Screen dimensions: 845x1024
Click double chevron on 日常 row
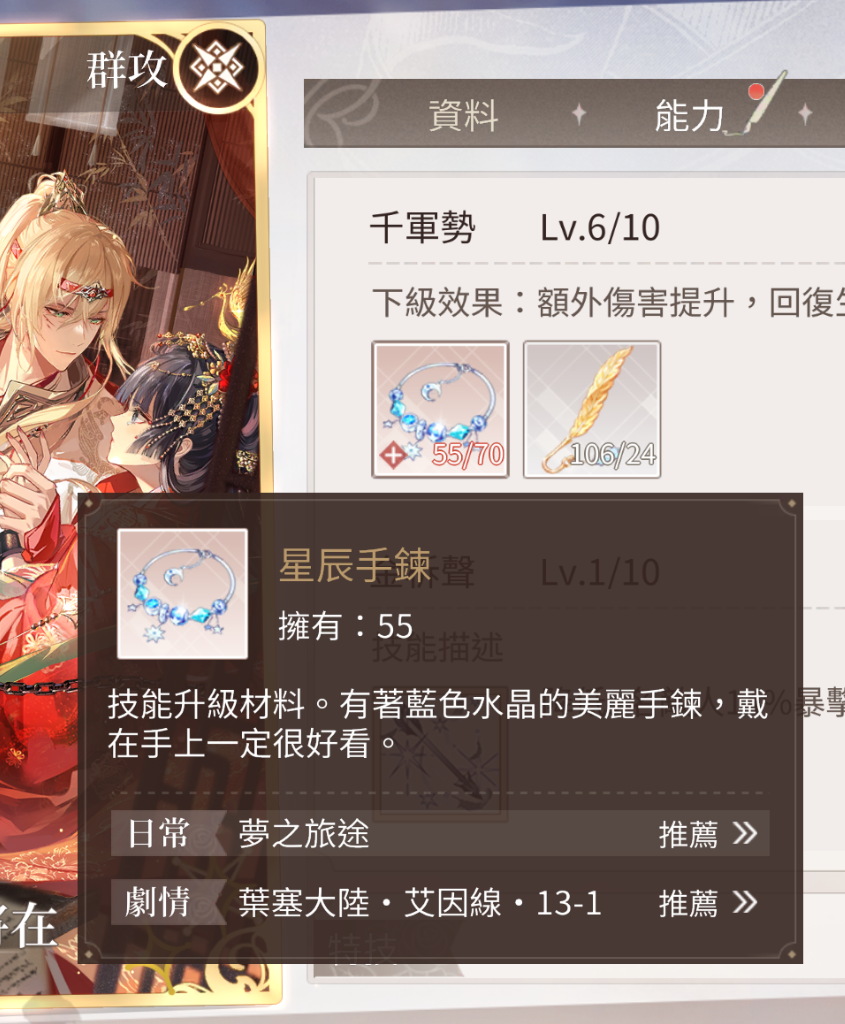pos(745,833)
